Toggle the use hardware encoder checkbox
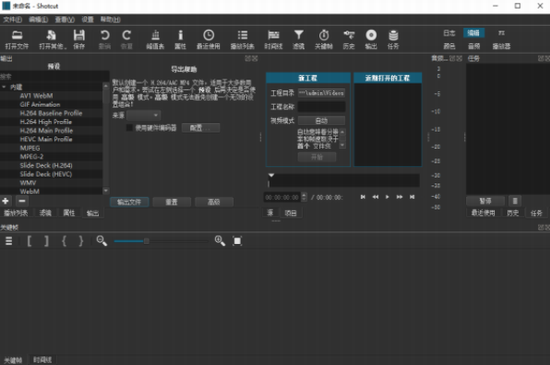This screenshot has width=550, height=365. tap(129, 128)
